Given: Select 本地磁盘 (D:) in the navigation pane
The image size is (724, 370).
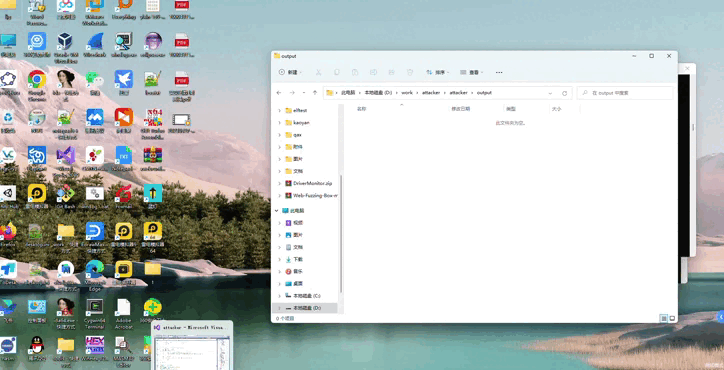Looking at the screenshot, I should point(305,308).
